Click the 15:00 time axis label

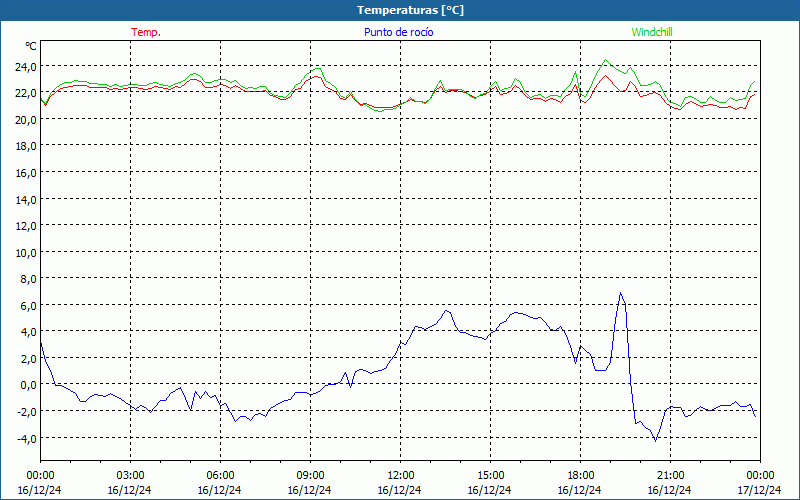pyautogui.click(x=490, y=475)
